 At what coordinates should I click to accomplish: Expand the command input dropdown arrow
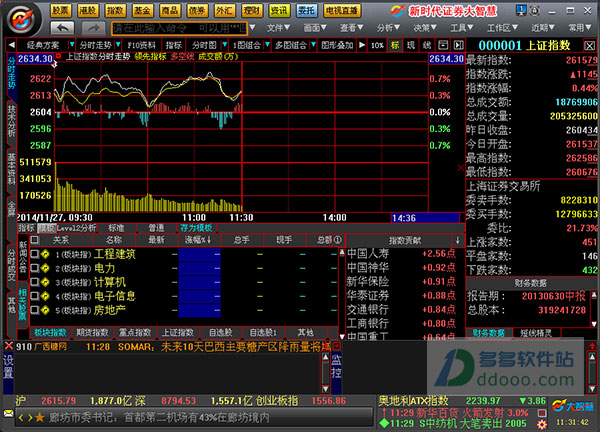(x=252, y=28)
